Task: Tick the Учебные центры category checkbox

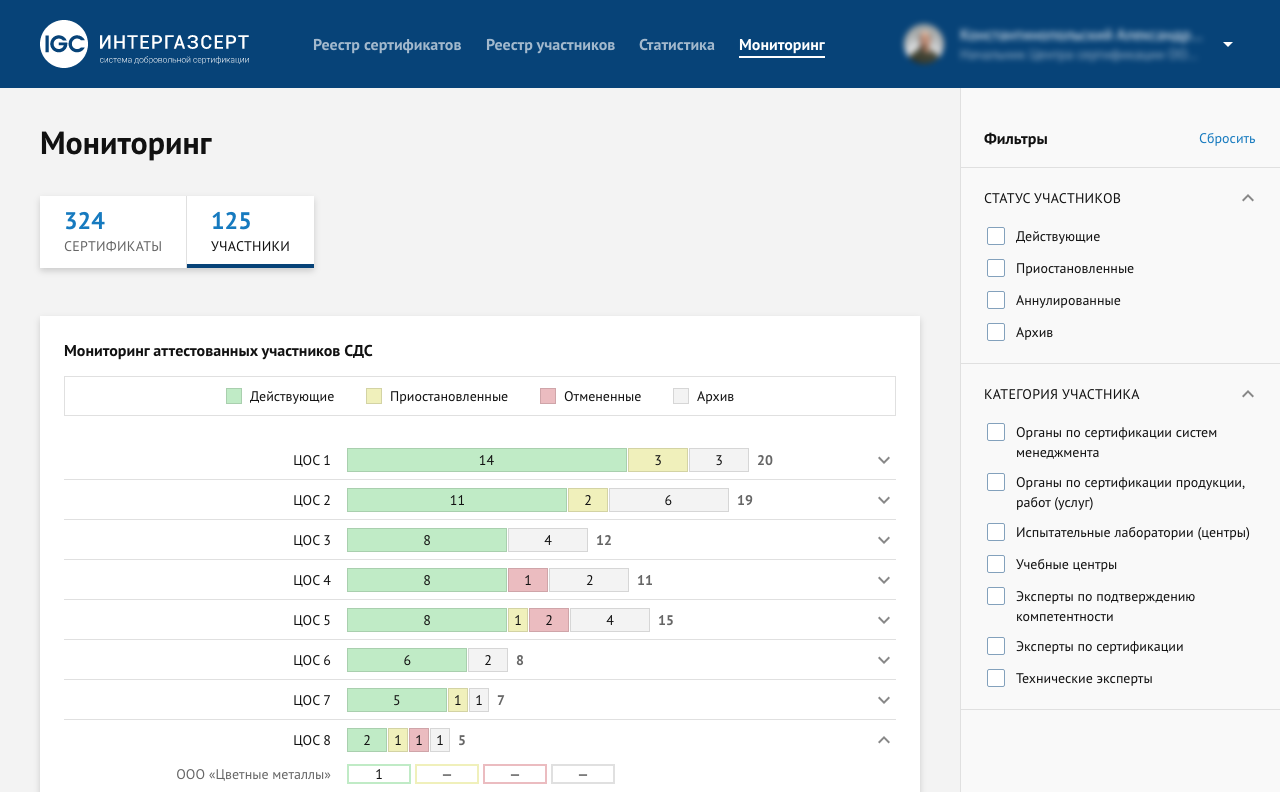Action: click(x=996, y=564)
